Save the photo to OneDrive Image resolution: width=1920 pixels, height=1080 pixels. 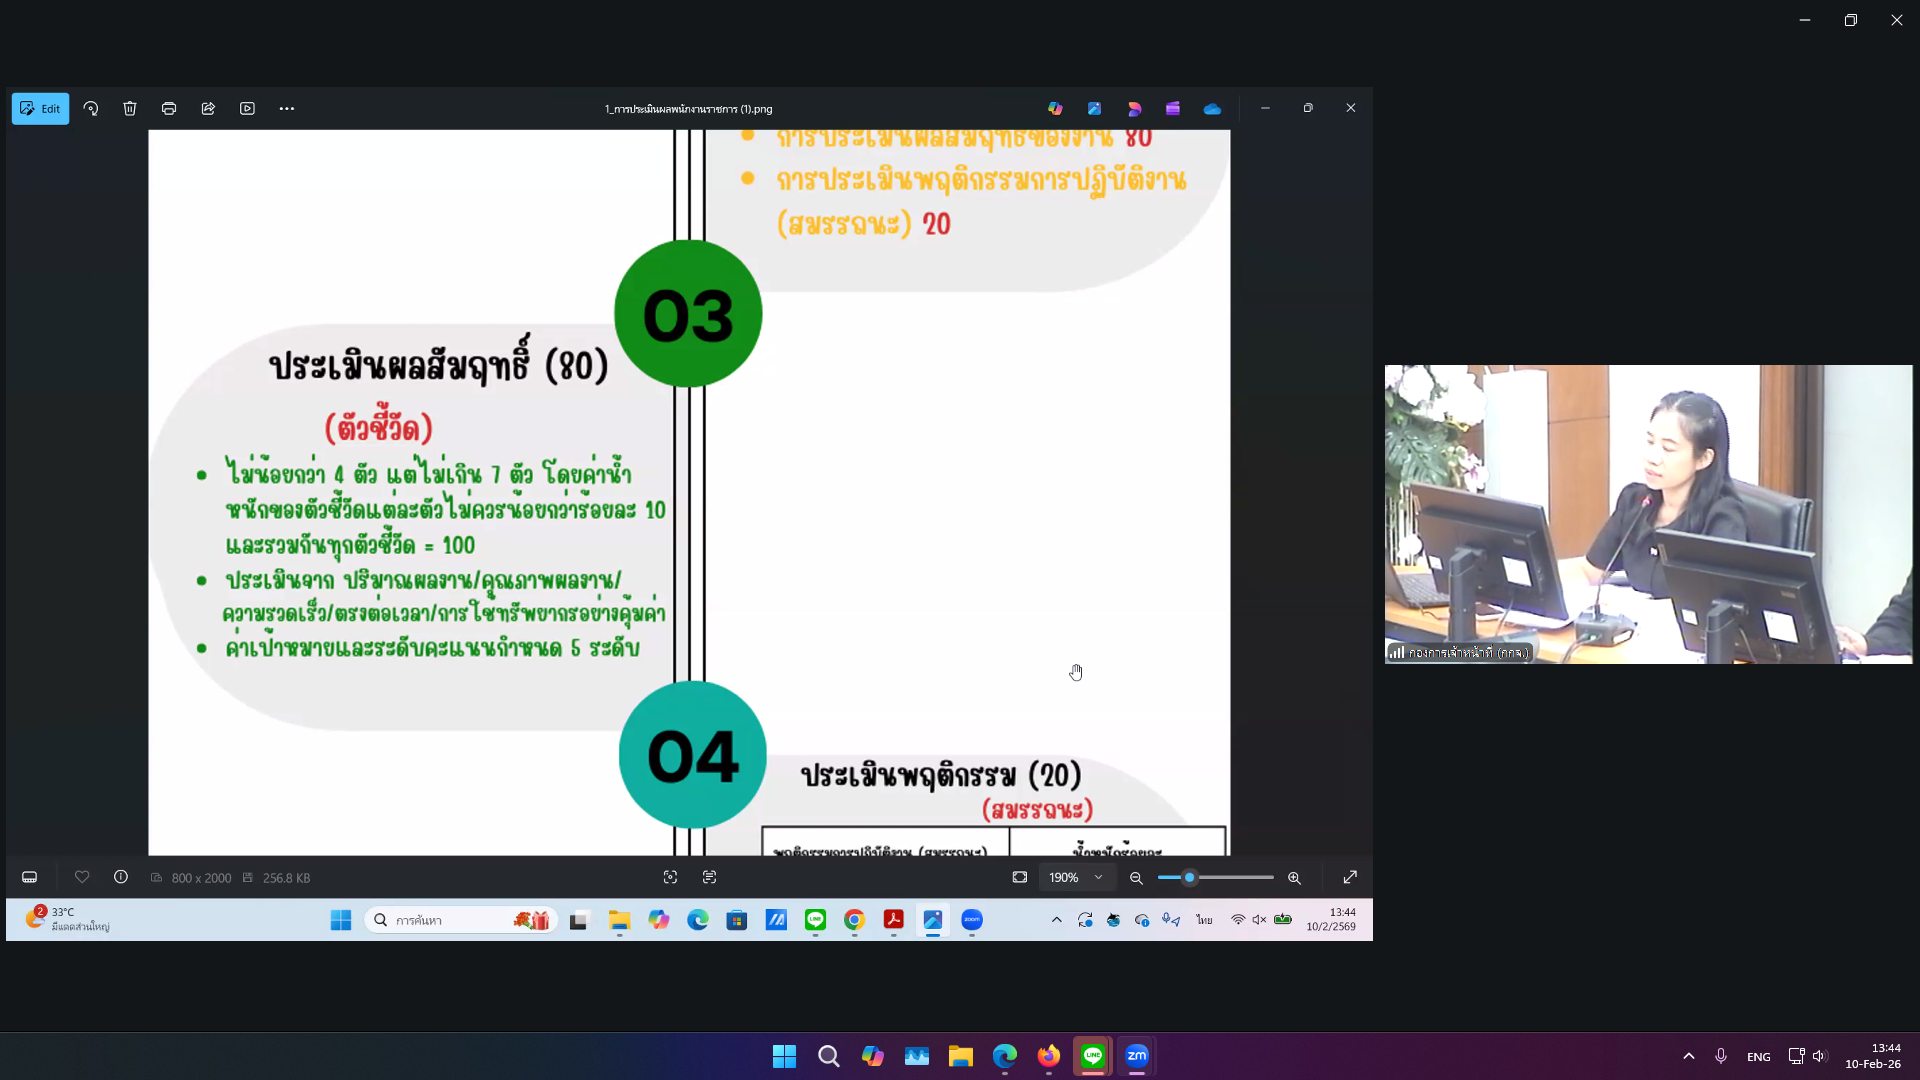click(x=1212, y=108)
